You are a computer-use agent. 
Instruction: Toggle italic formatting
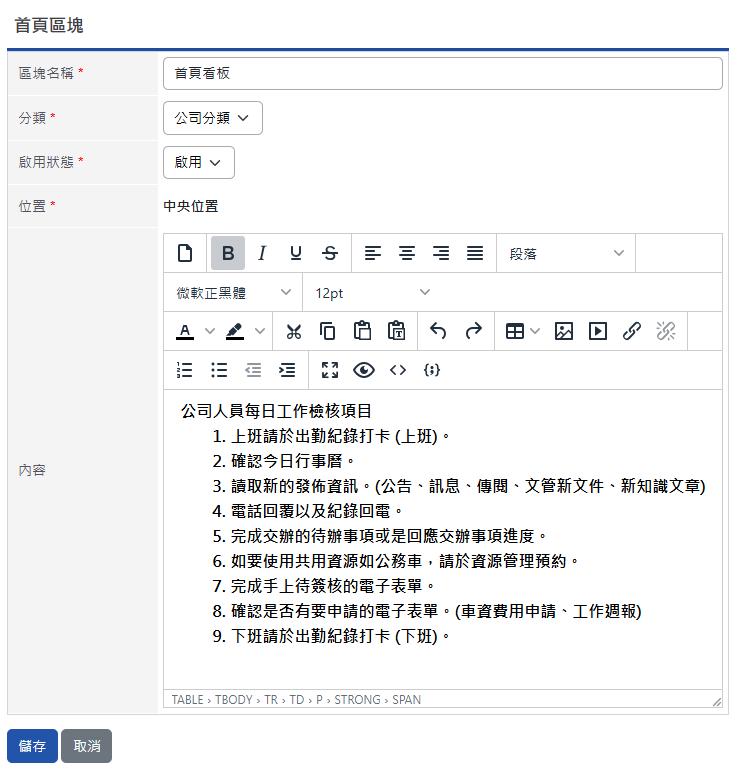pyautogui.click(x=262, y=253)
